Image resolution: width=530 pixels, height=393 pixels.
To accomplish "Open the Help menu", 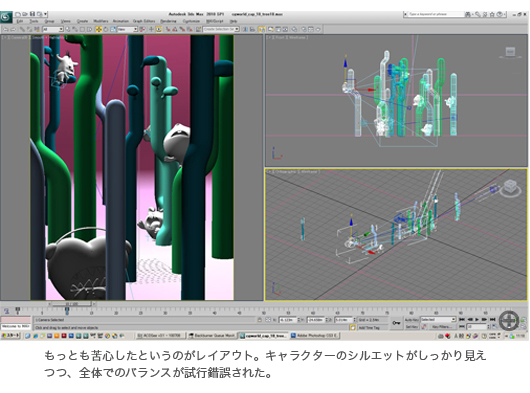I will click(234, 21).
